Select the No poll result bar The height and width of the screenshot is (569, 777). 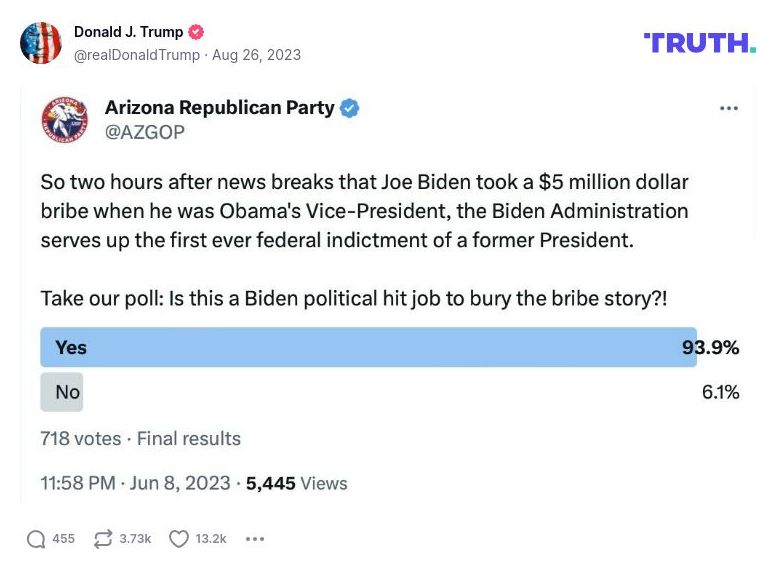(62, 392)
